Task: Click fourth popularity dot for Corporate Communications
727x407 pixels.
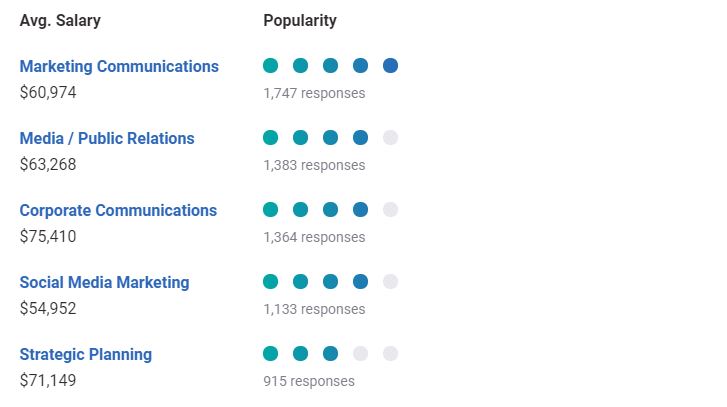Action: tap(360, 210)
